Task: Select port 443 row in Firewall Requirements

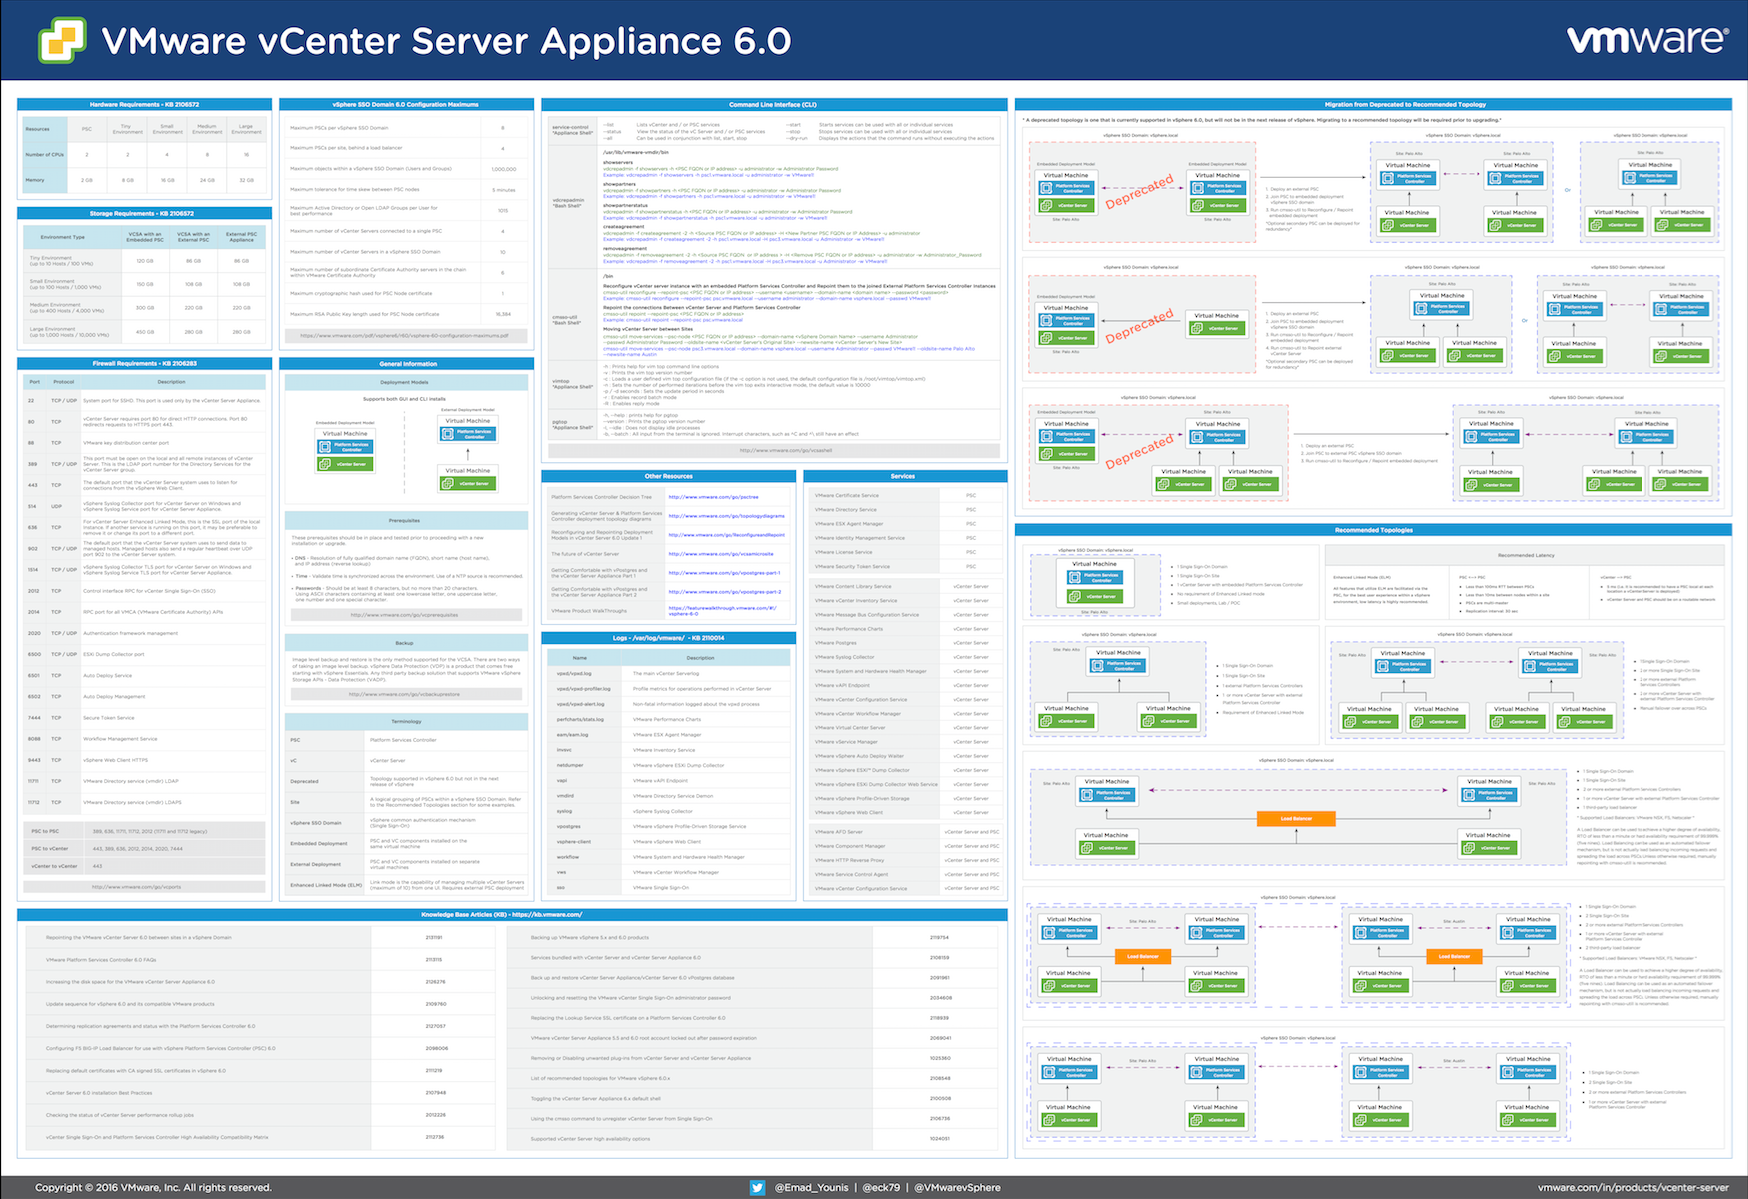Action: pyautogui.click(x=145, y=485)
